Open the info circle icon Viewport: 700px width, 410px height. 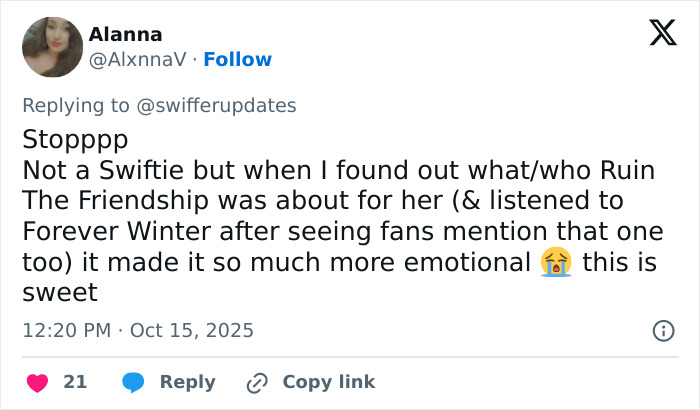click(x=662, y=330)
